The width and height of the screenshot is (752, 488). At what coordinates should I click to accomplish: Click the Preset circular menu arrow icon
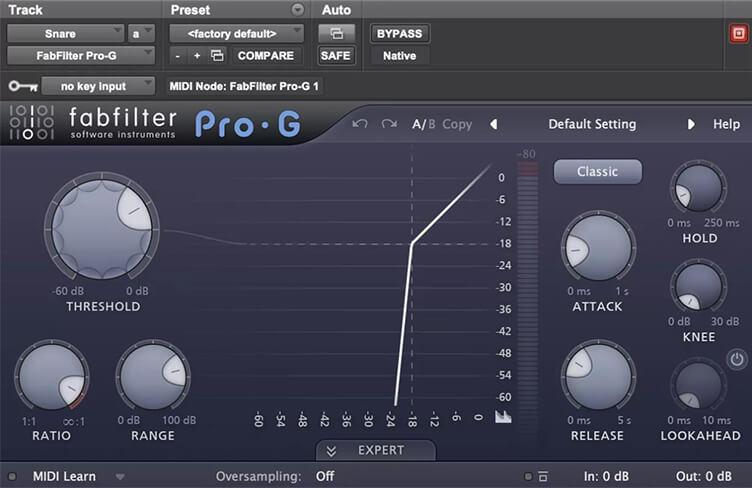(297, 10)
